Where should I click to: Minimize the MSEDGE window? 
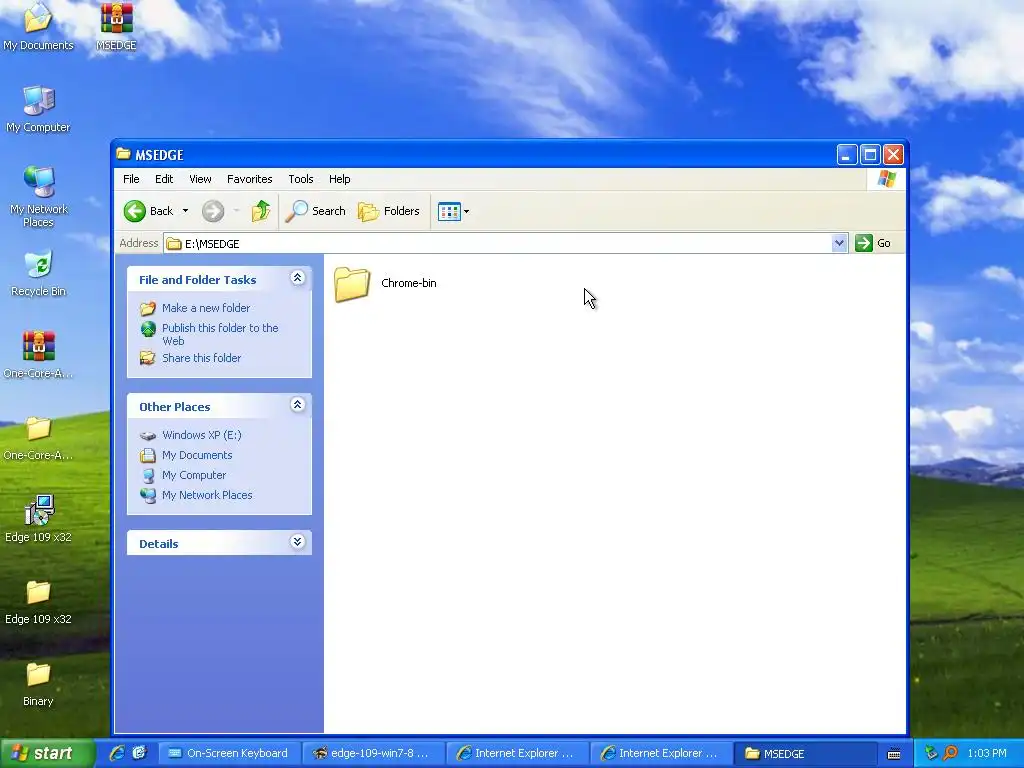coord(846,155)
